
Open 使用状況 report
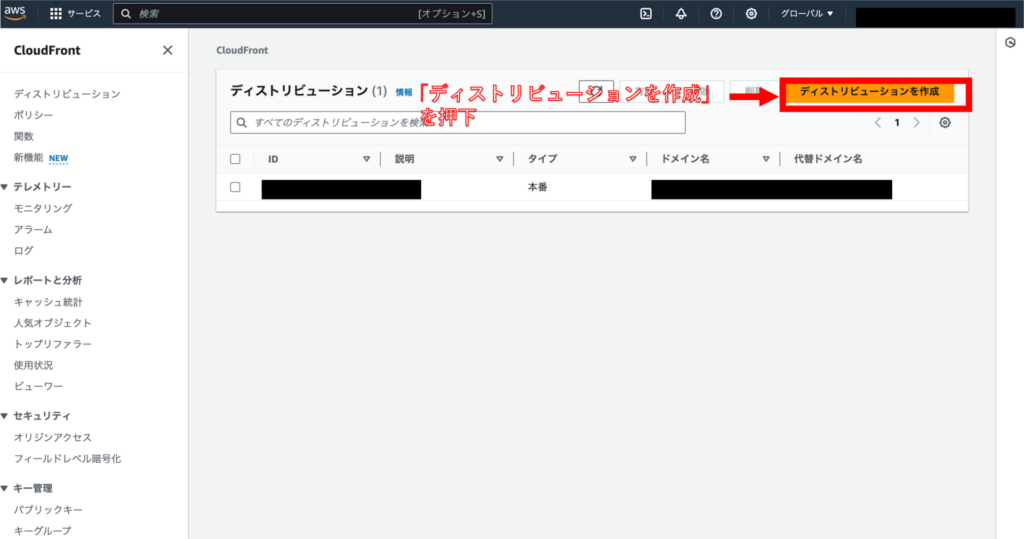[x=33, y=365]
